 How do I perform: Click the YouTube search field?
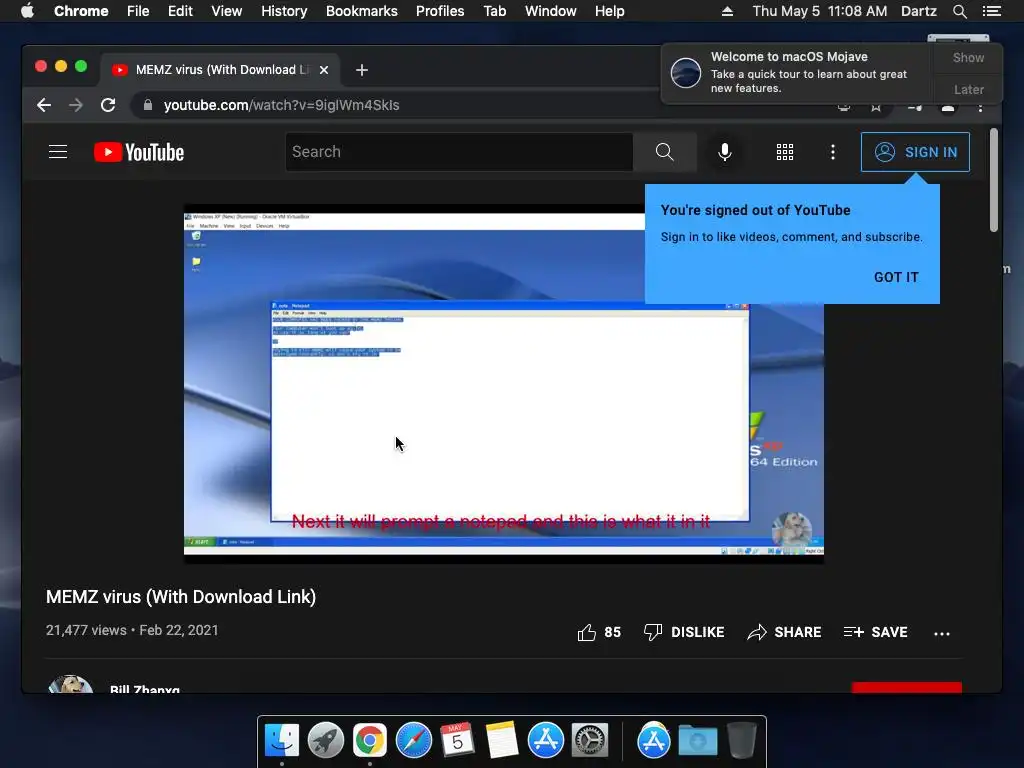pyautogui.click(x=459, y=152)
